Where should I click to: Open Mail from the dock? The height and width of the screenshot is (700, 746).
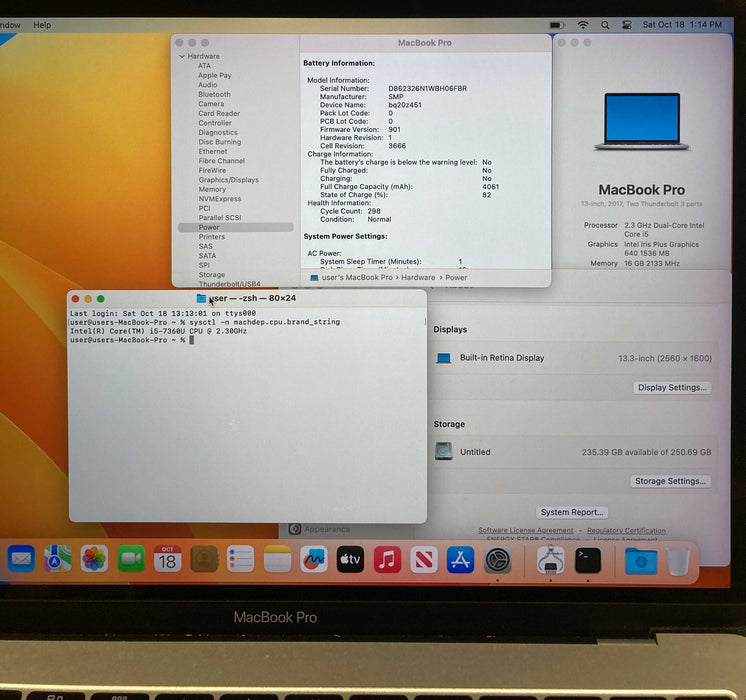pyautogui.click(x=21, y=559)
